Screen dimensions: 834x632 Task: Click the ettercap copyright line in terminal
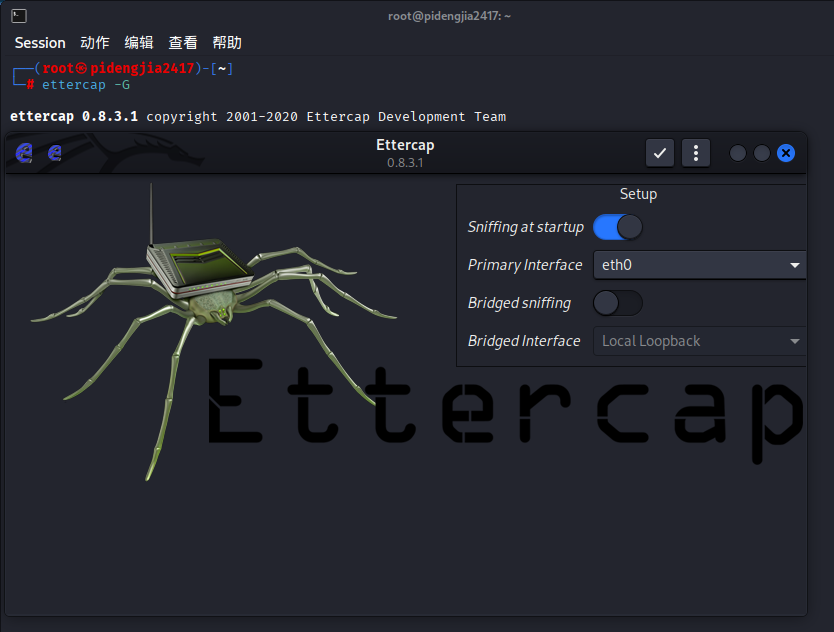coord(258,117)
